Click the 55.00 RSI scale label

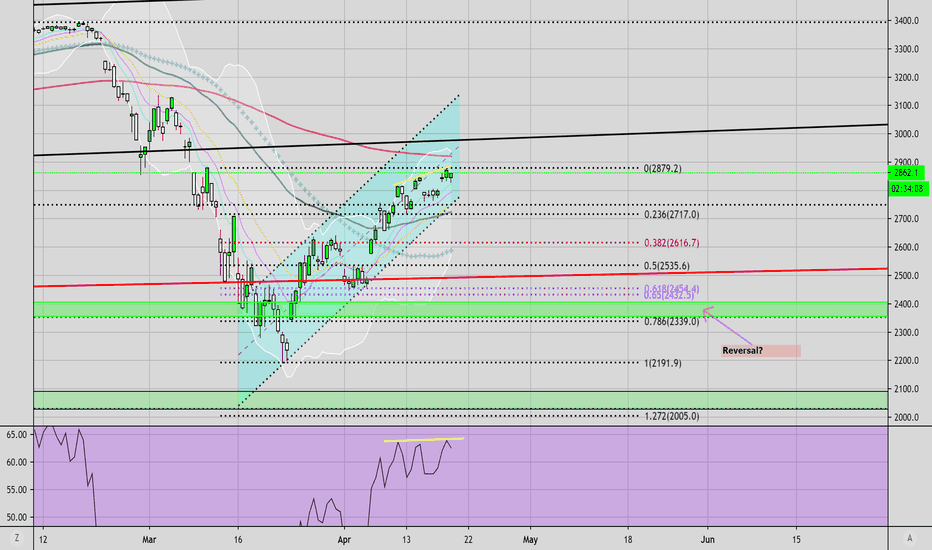pyautogui.click(x=17, y=490)
